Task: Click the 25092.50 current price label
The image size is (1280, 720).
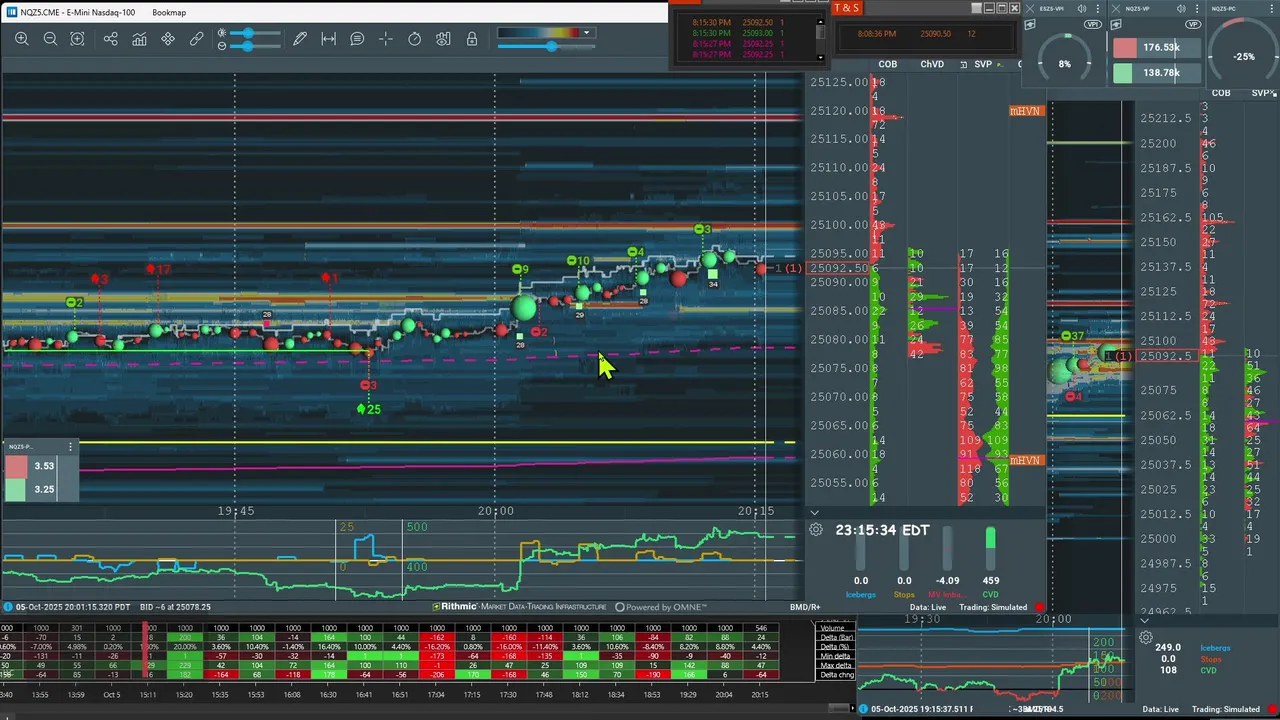Action: pos(838,268)
